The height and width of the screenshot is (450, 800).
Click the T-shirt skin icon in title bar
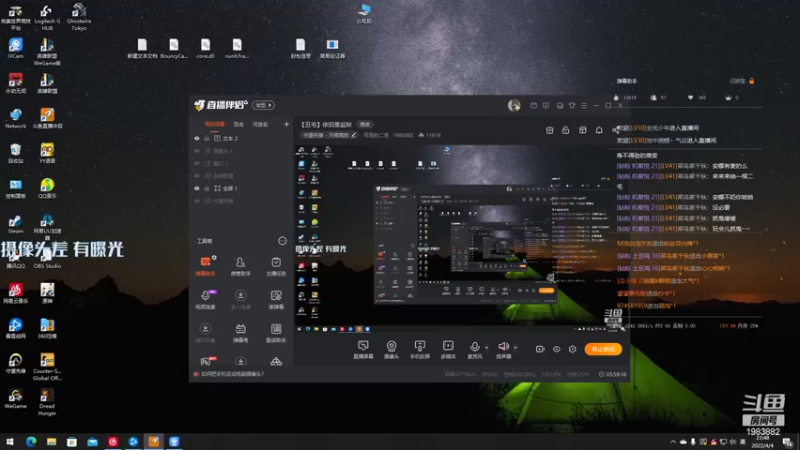click(572, 105)
